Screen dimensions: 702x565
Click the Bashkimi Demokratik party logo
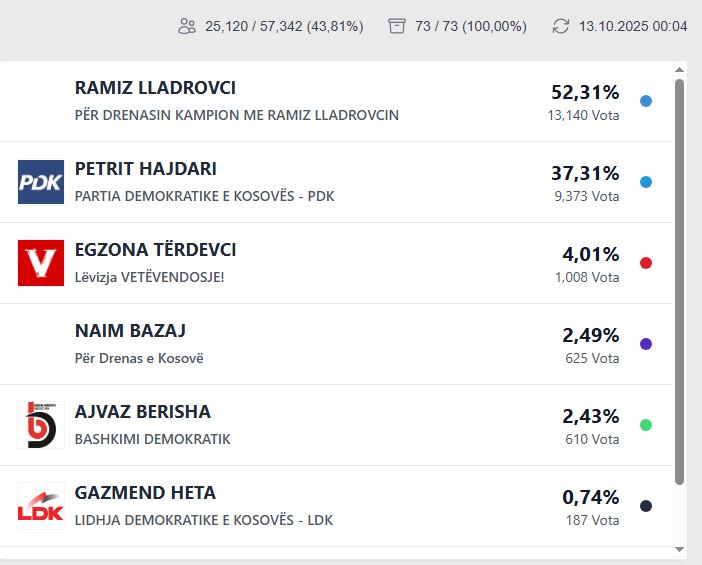coord(41,425)
